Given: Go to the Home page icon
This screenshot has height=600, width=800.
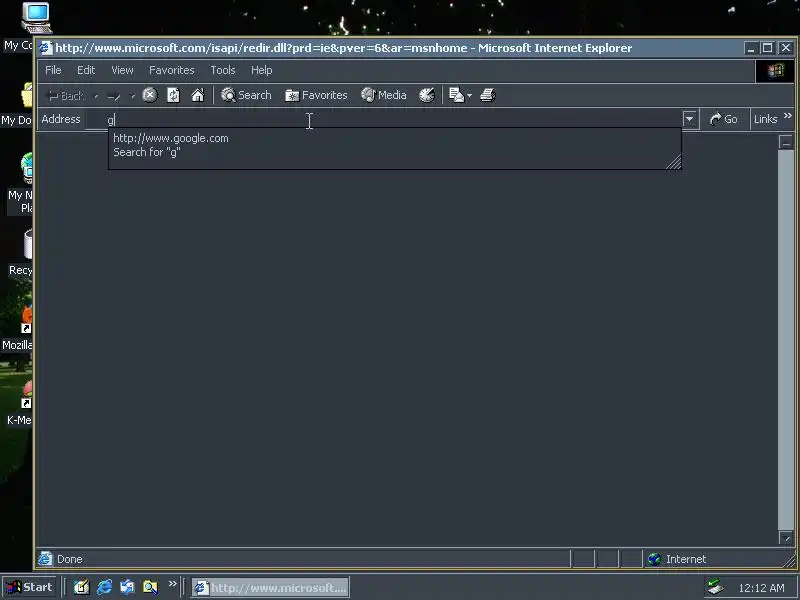Looking at the screenshot, I should tap(198, 95).
